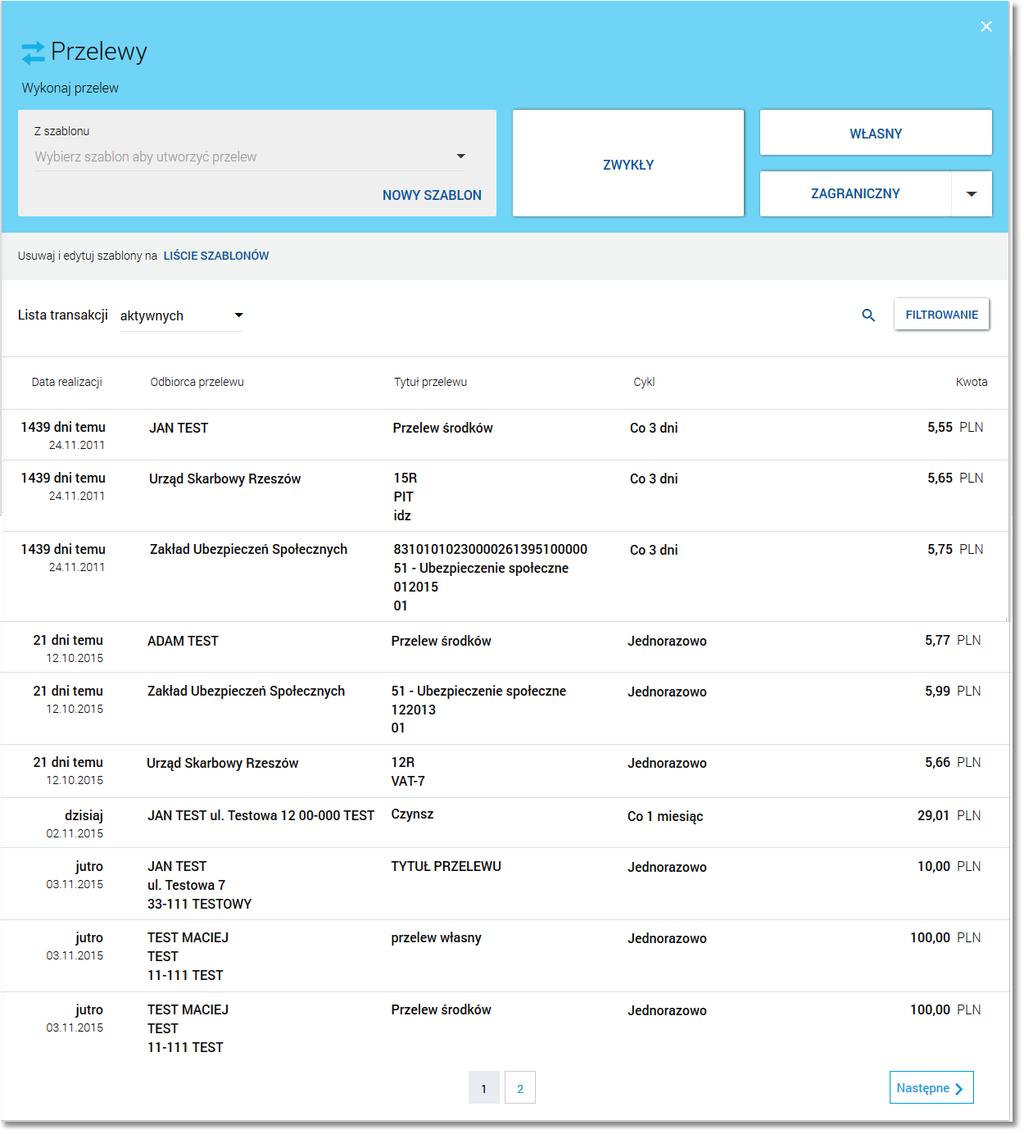Click the Odbiorca przelewu column header
Image resolution: width=1024 pixels, height=1134 pixels.
[x=197, y=382]
